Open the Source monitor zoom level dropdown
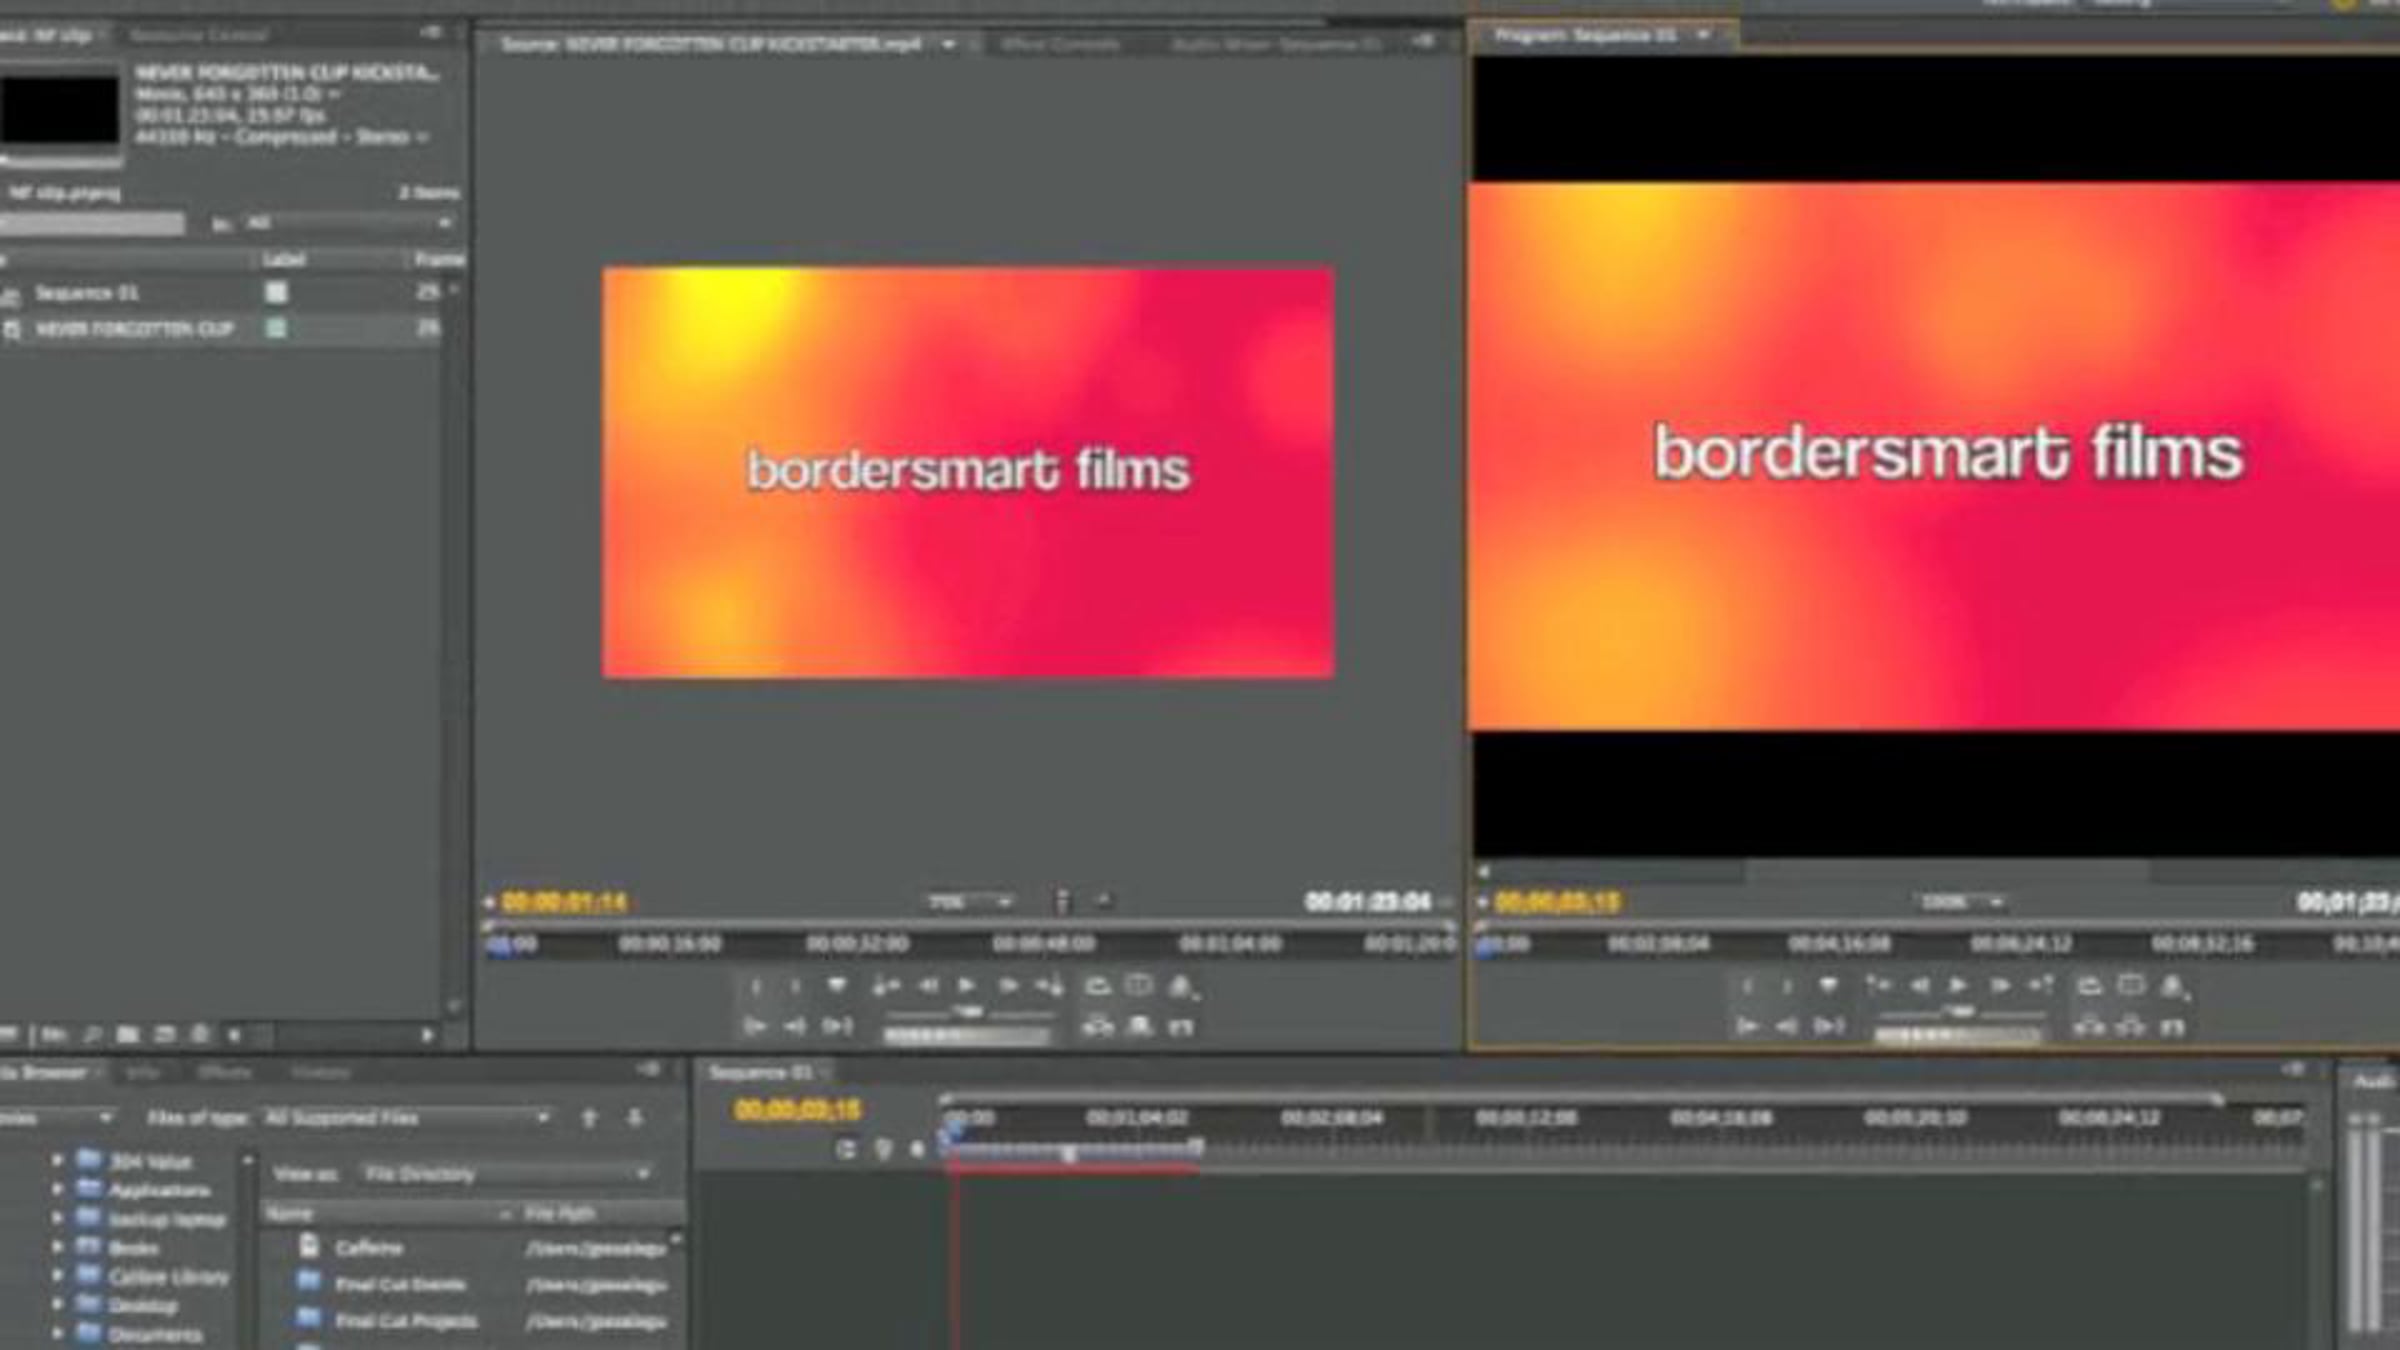Viewport: 2400px width, 1350px height. click(968, 902)
